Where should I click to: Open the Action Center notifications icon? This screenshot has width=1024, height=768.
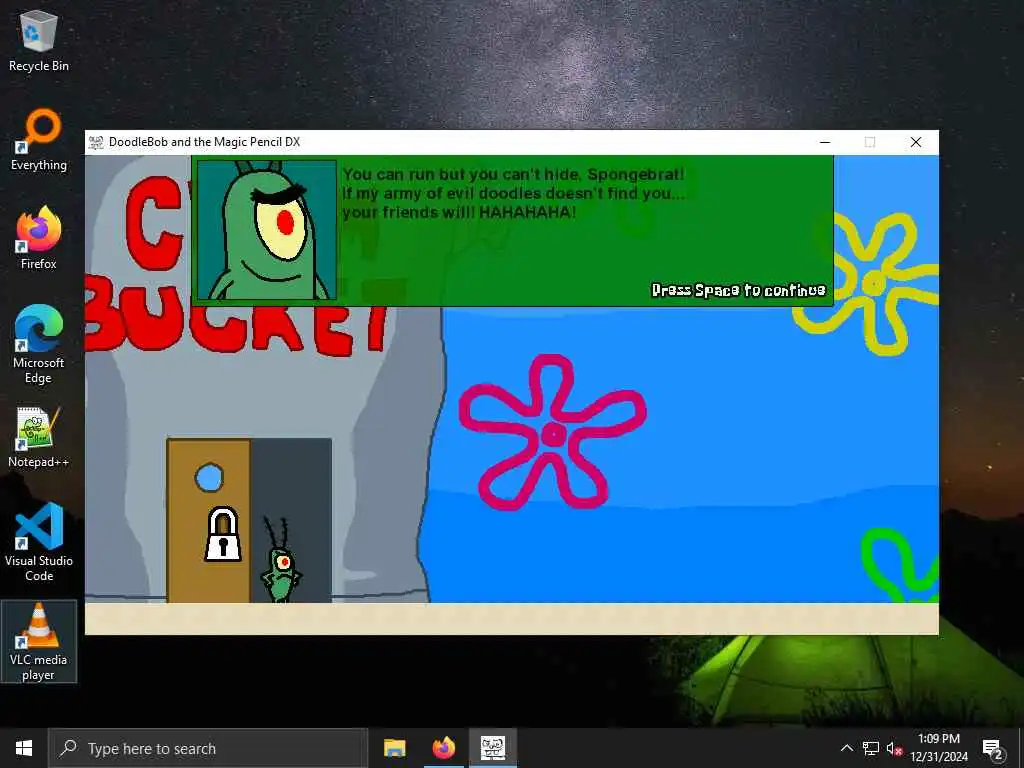point(993,748)
